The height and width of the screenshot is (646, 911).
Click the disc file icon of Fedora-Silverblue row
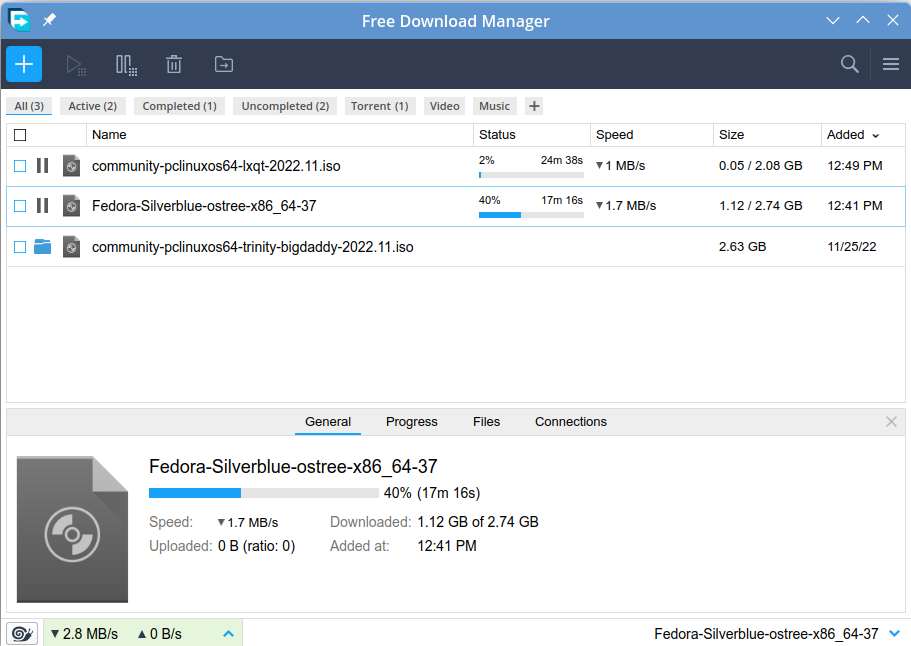tap(71, 206)
